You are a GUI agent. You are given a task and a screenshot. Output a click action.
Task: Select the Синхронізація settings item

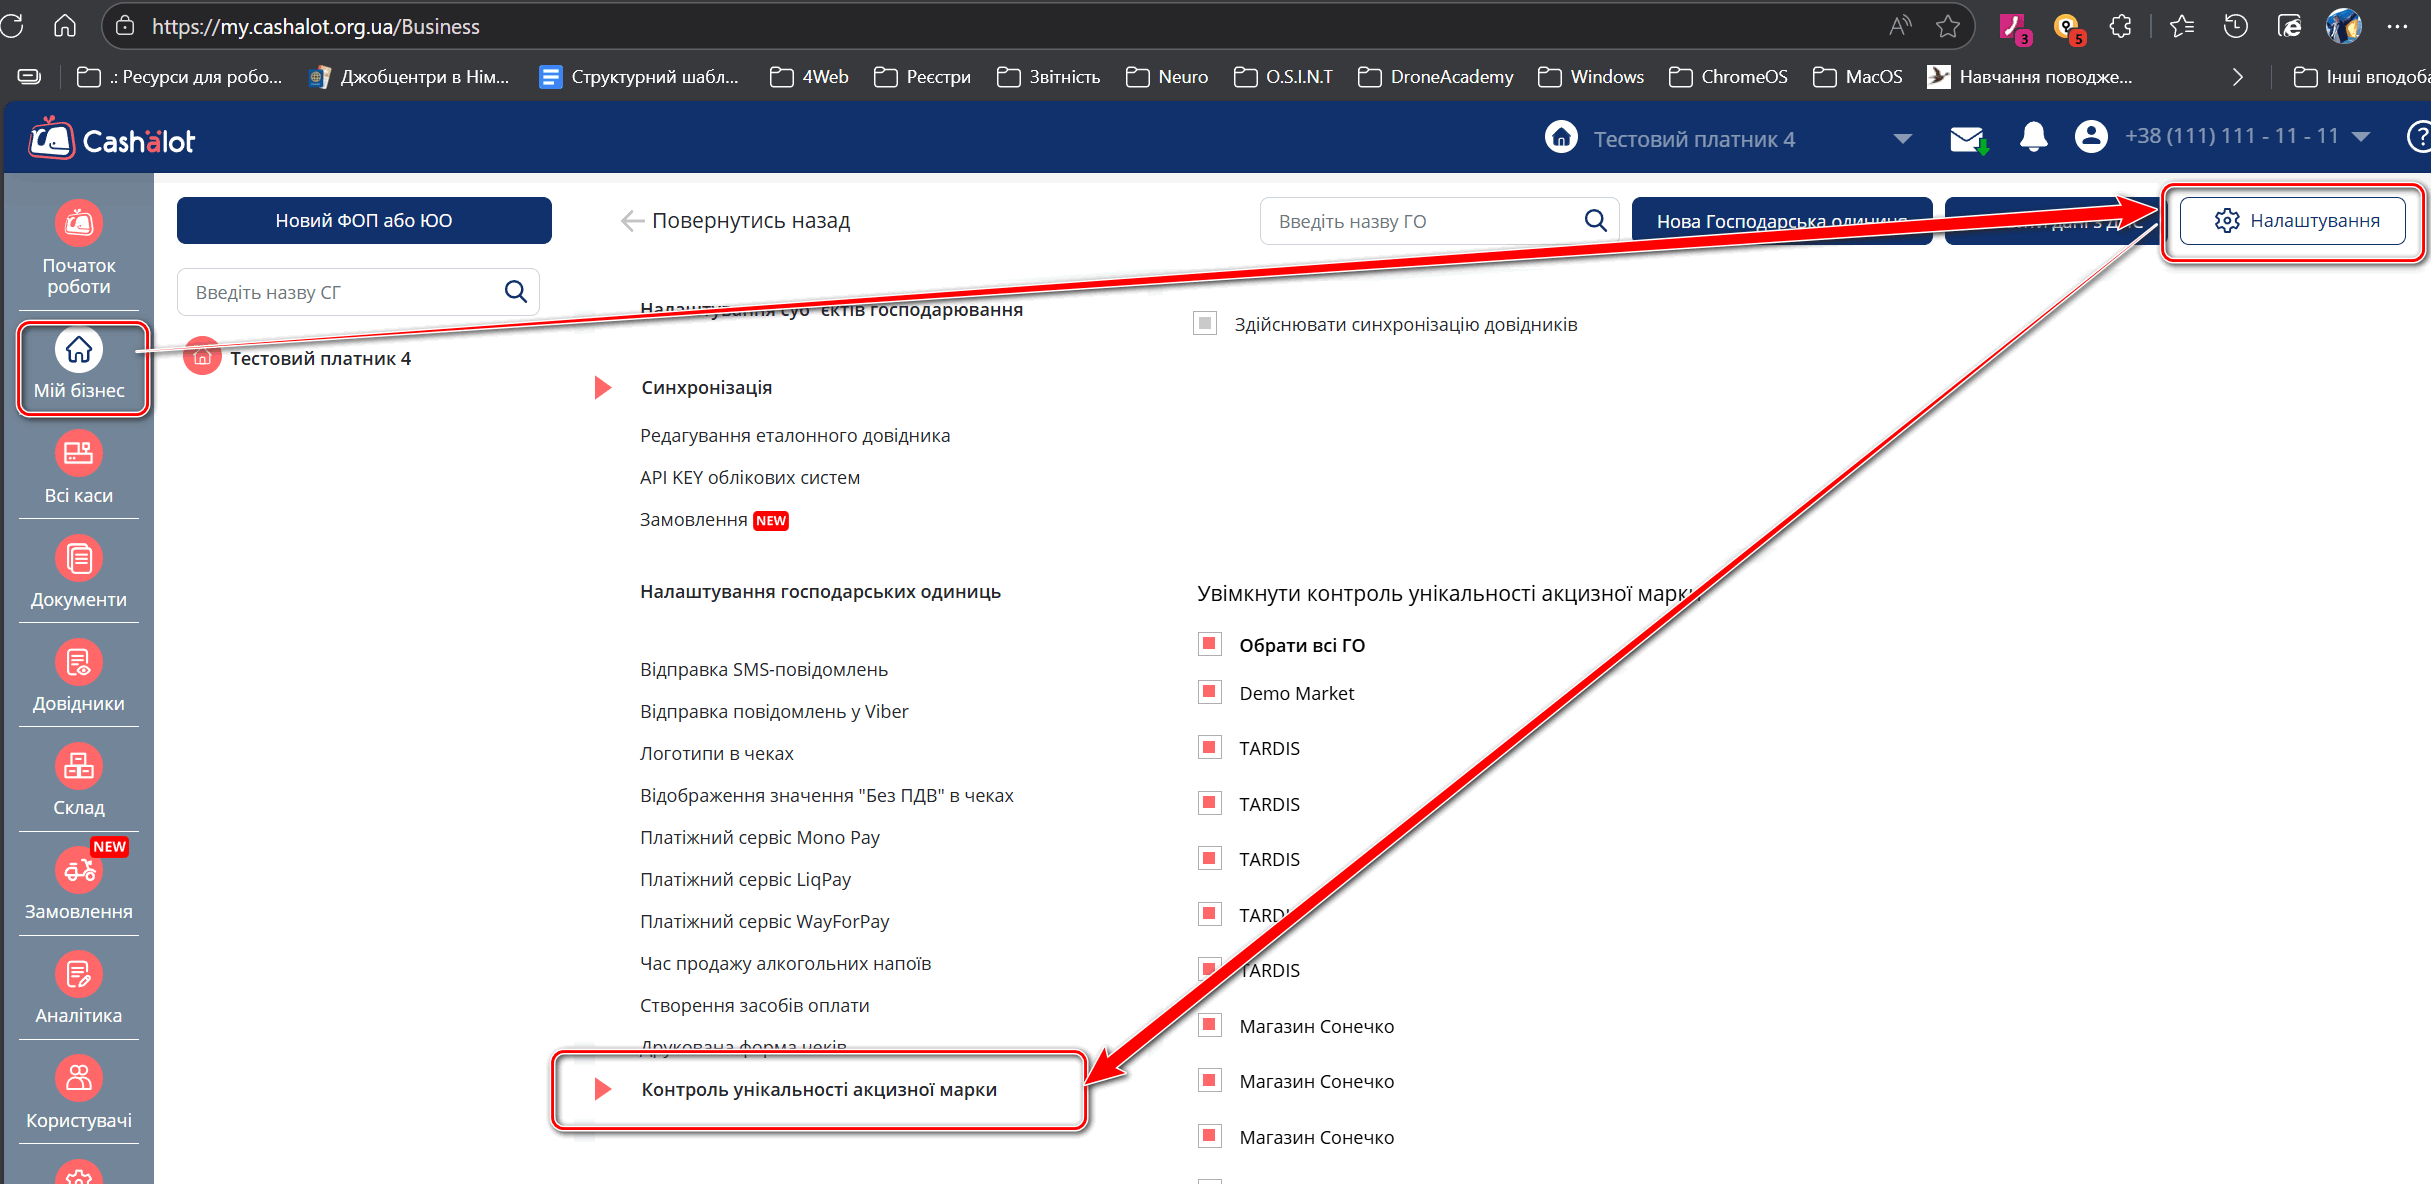point(706,388)
